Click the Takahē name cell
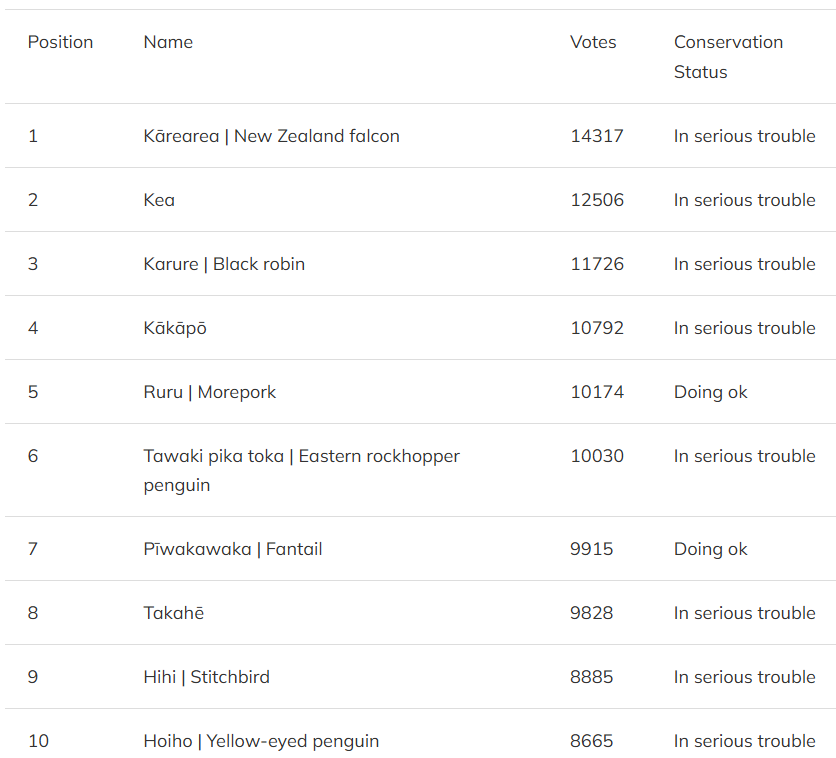 tap(173, 613)
